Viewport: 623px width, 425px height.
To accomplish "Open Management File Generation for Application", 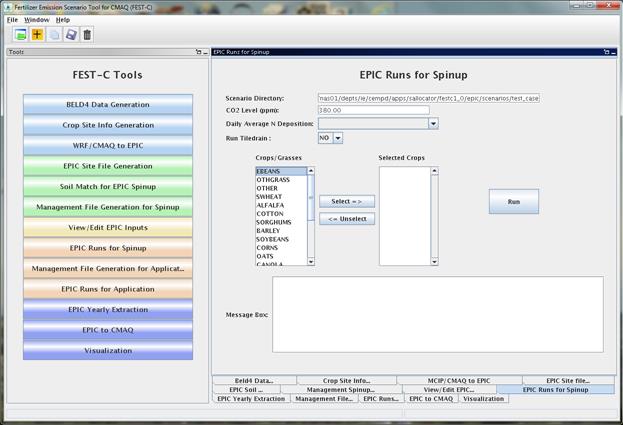I will [x=108, y=269].
